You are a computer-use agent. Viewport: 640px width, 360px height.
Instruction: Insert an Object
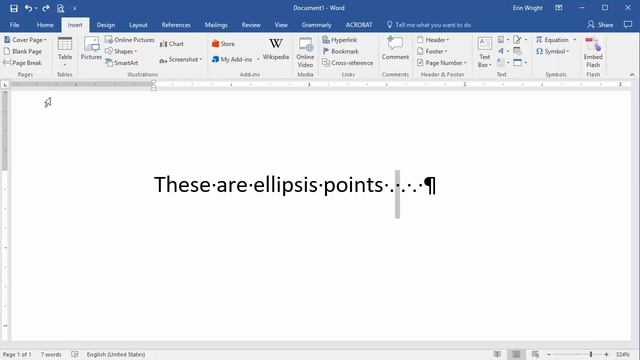point(520,62)
